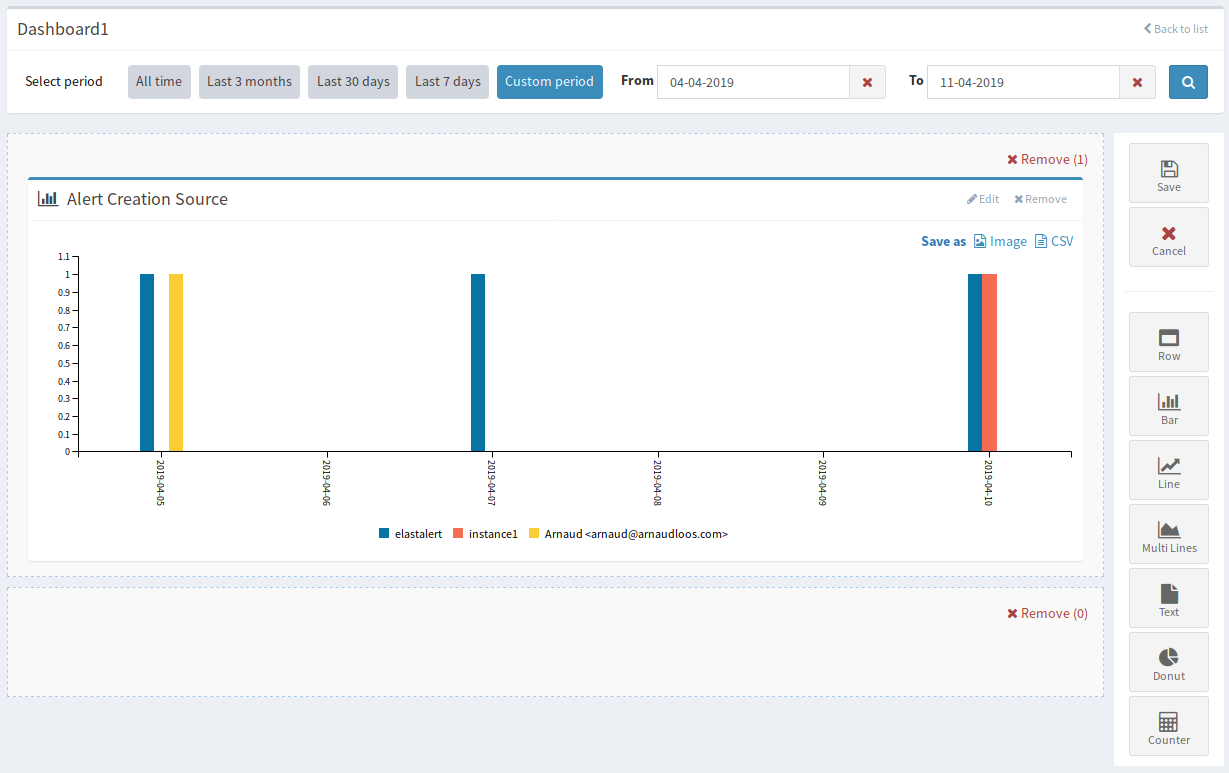
Task: Add a Donut chart widget
Action: point(1168,664)
